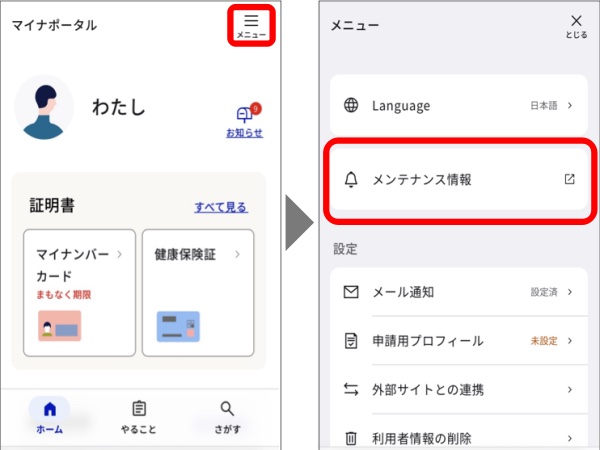Image resolution: width=600 pixels, height=450 pixels.
Task: Open the マイナンバーカード card
Action: [x=80, y=293]
